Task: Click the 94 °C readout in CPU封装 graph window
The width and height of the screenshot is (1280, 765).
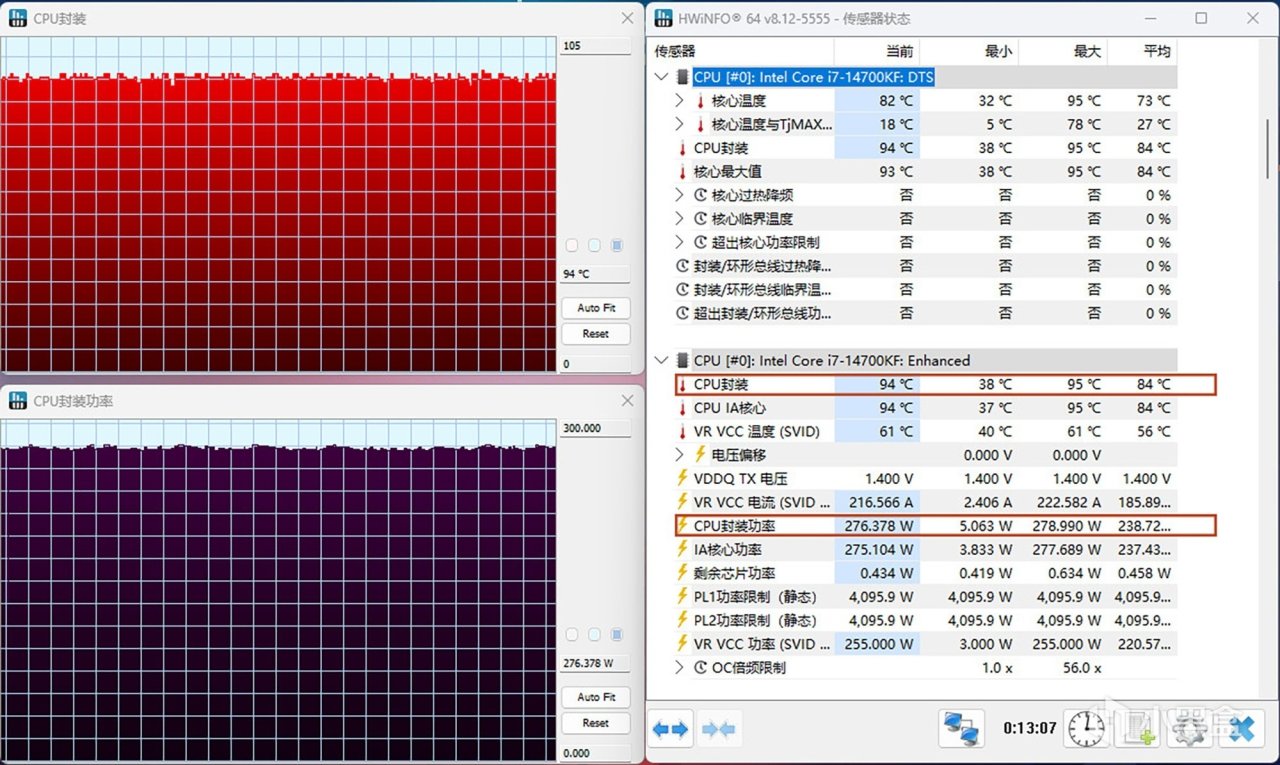Action: [x=595, y=274]
